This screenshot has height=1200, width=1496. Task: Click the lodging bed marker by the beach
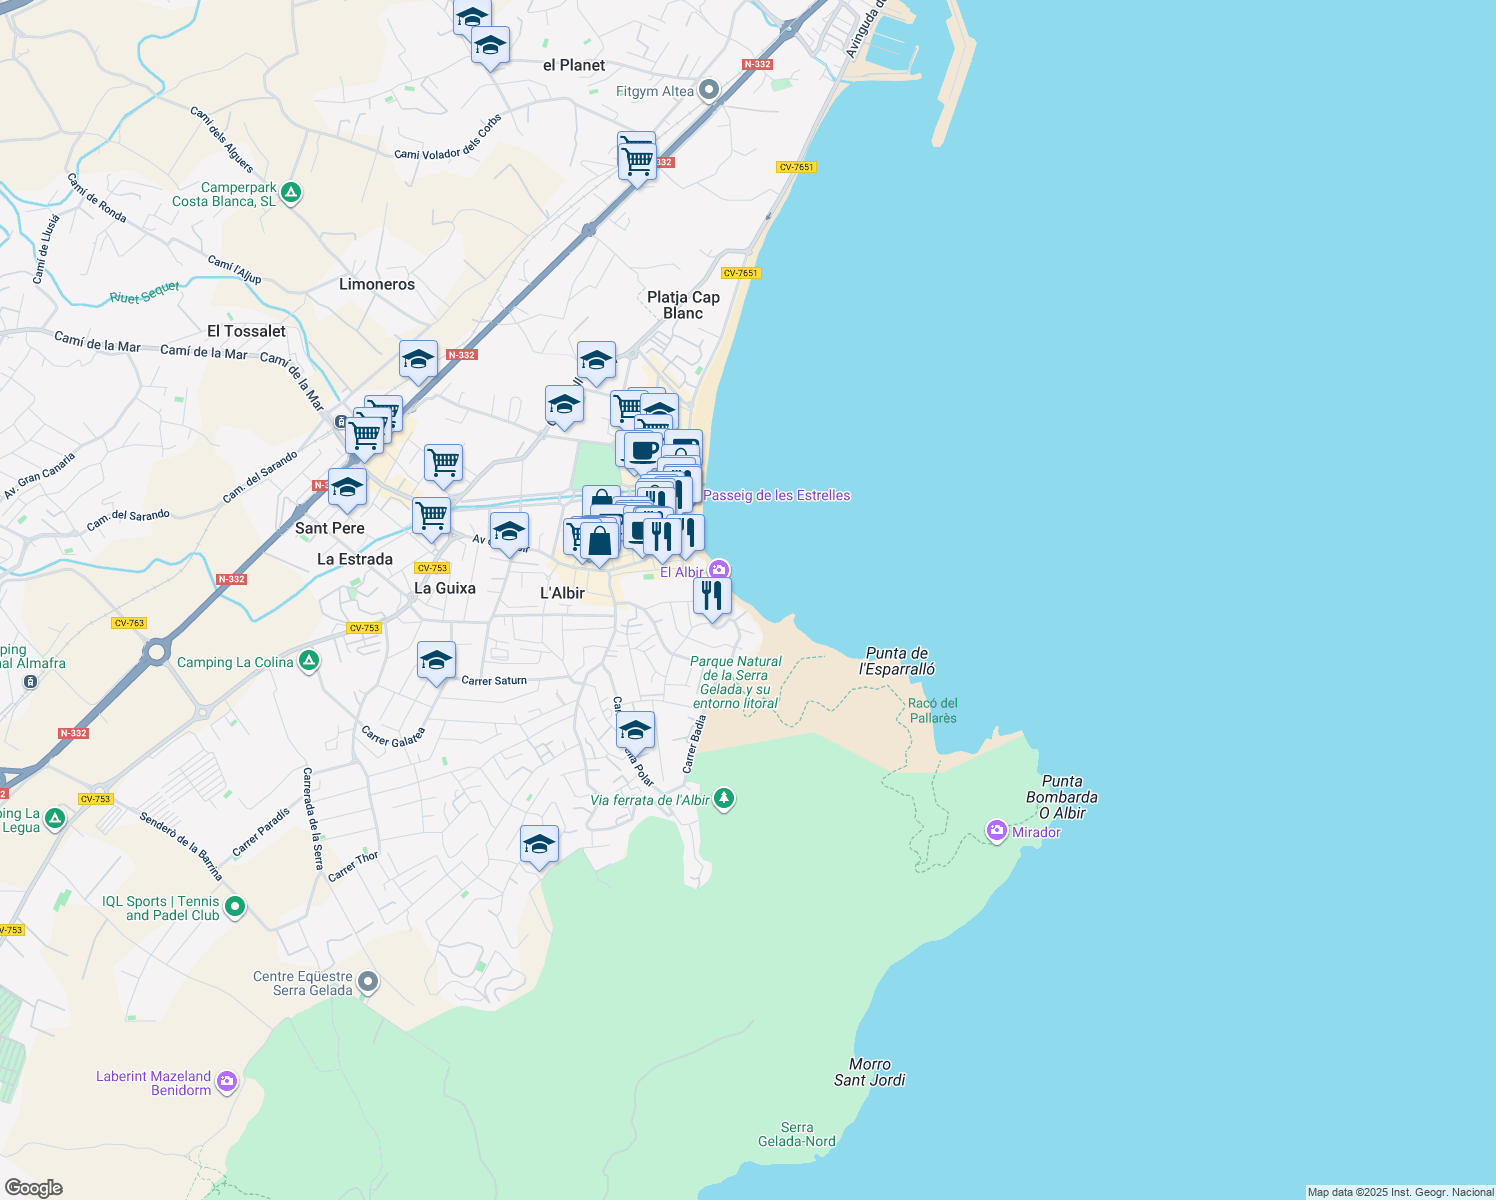[x=684, y=443]
